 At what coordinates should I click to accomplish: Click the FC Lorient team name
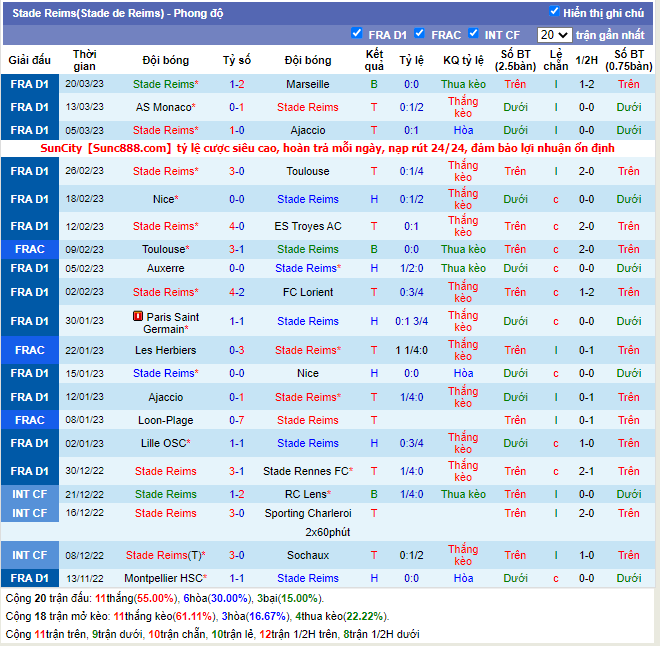pyautogui.click(x=308, y=292)
